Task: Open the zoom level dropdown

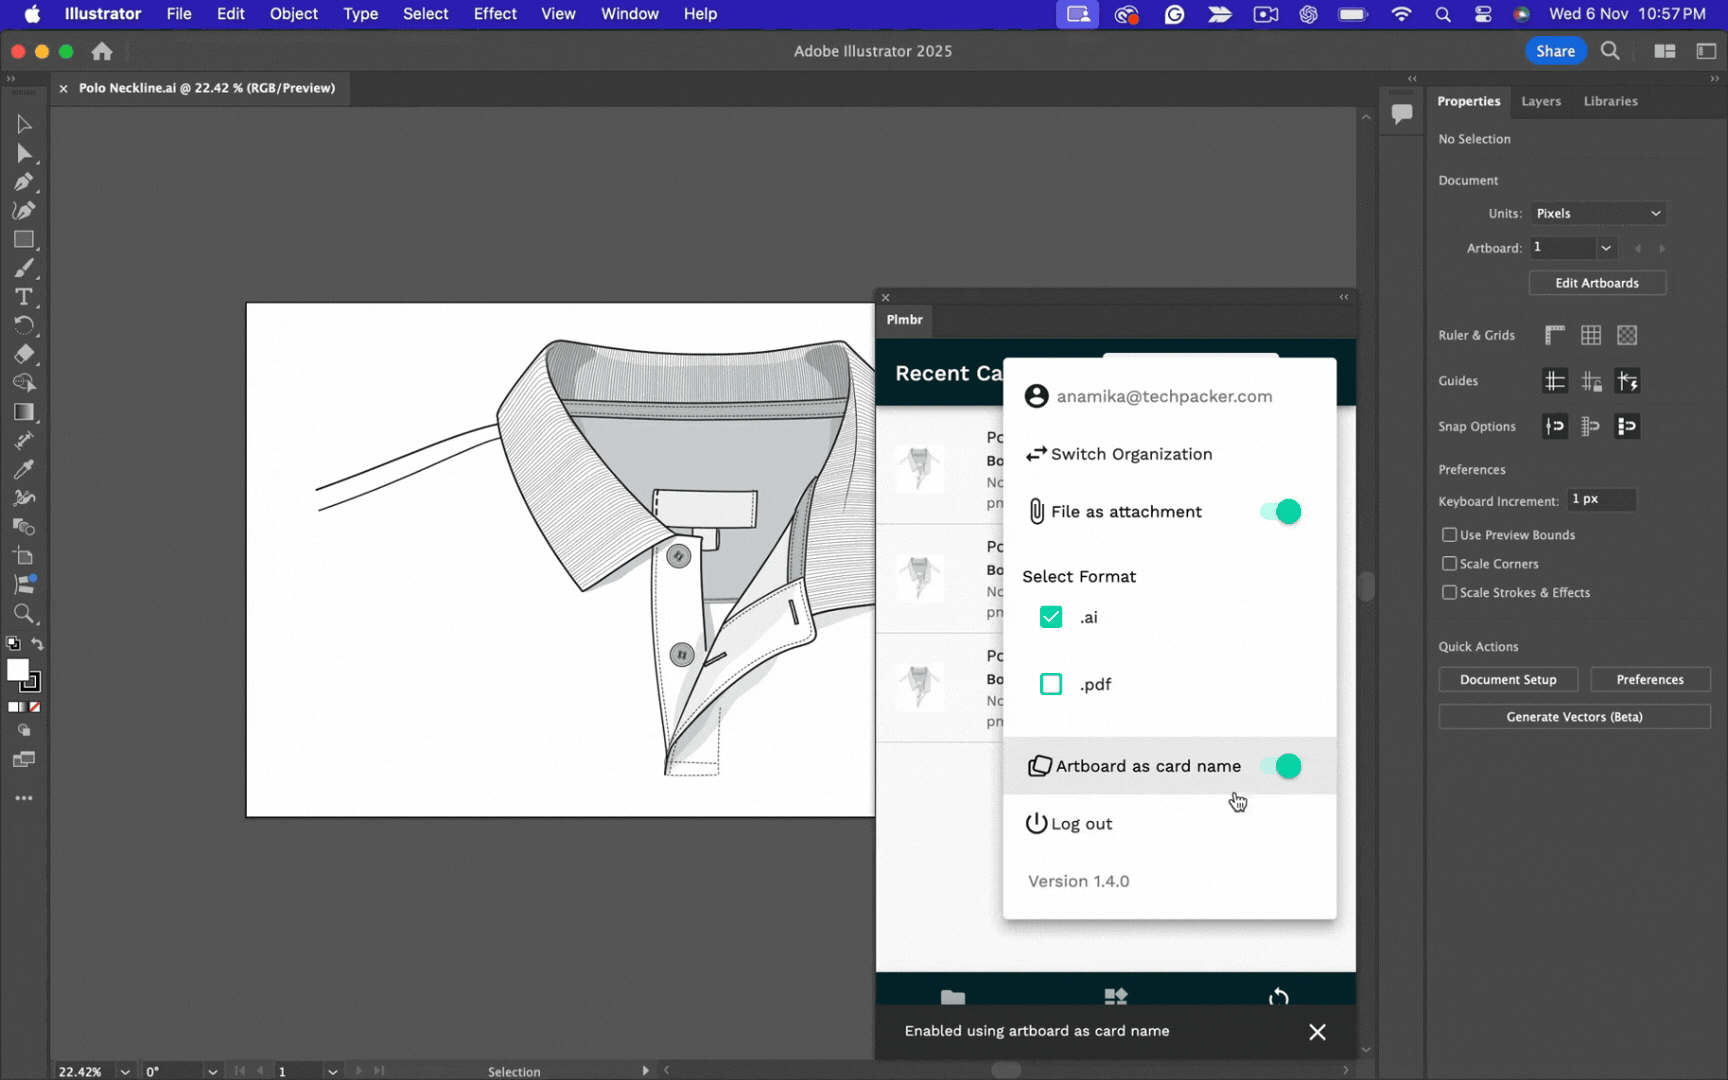Action: click(125, 1071)
